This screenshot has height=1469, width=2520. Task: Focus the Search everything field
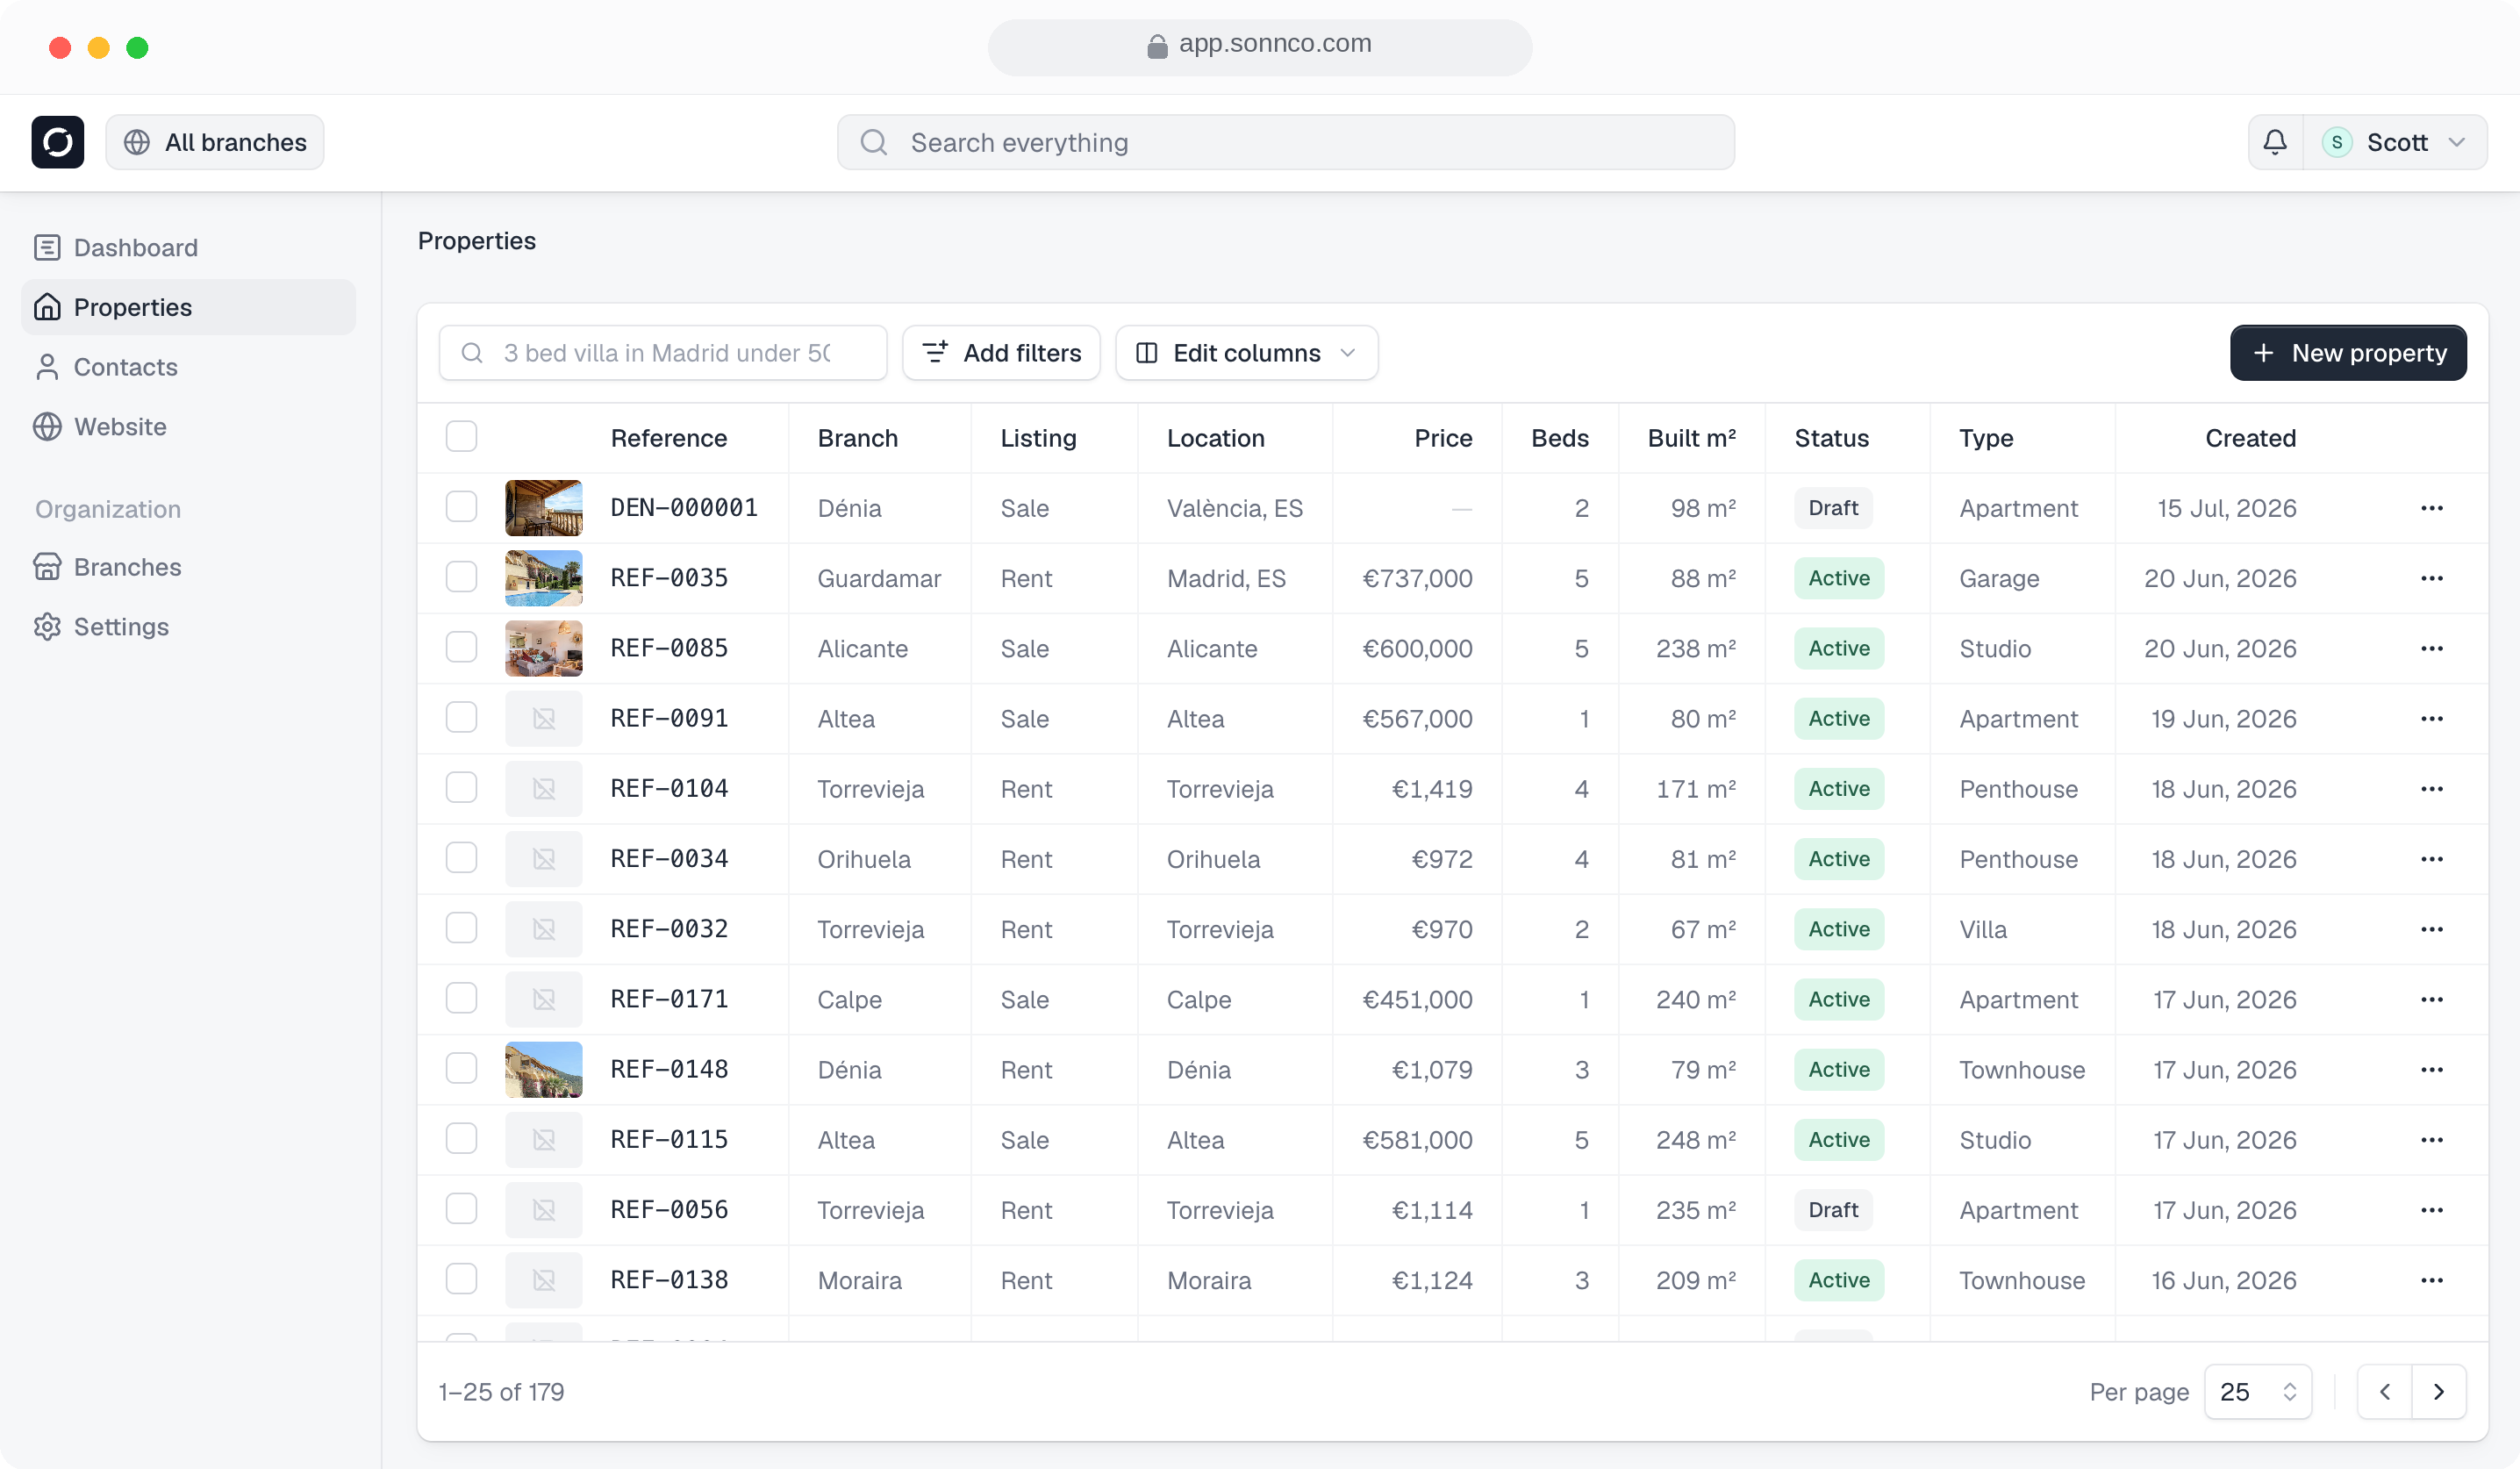pyautogui.click(x=1286, y=142)
